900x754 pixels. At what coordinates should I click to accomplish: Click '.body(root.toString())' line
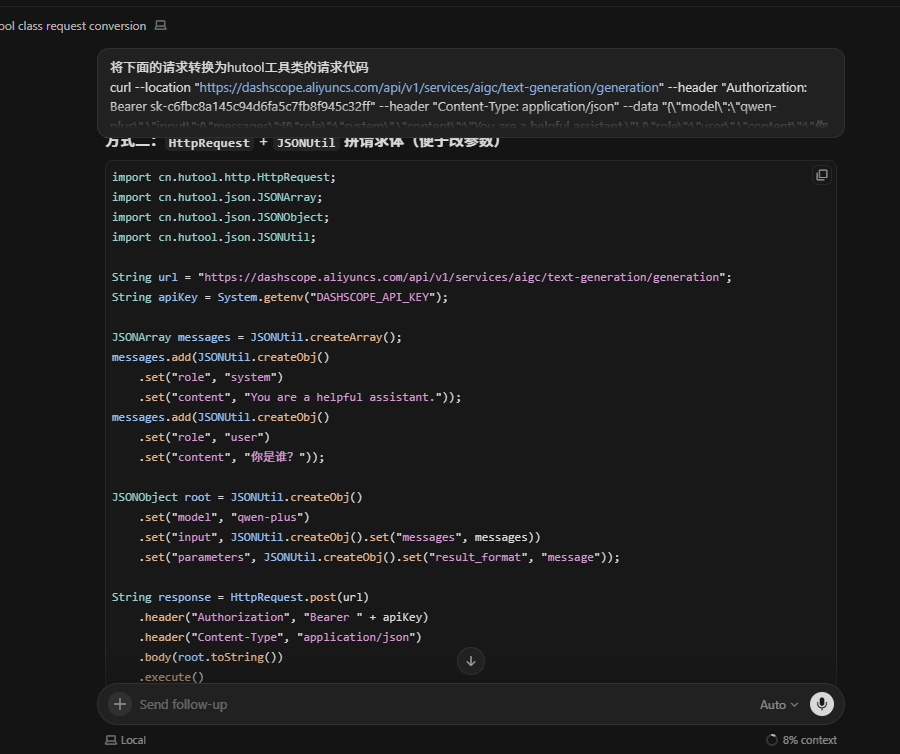(x=211, y=658)
